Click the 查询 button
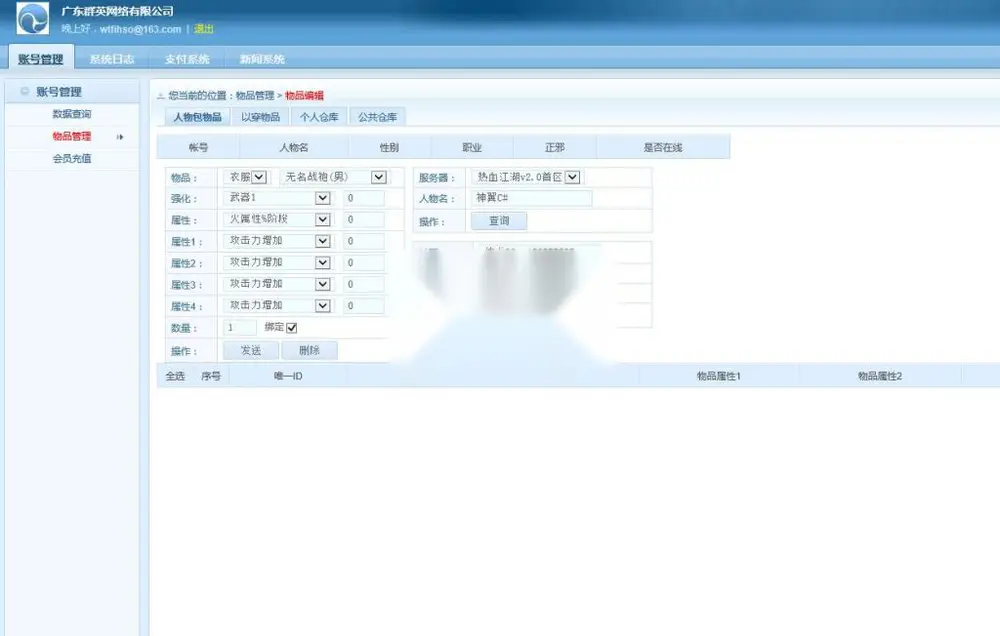Viewport: 1000px width, 636px height. [499, 221]
